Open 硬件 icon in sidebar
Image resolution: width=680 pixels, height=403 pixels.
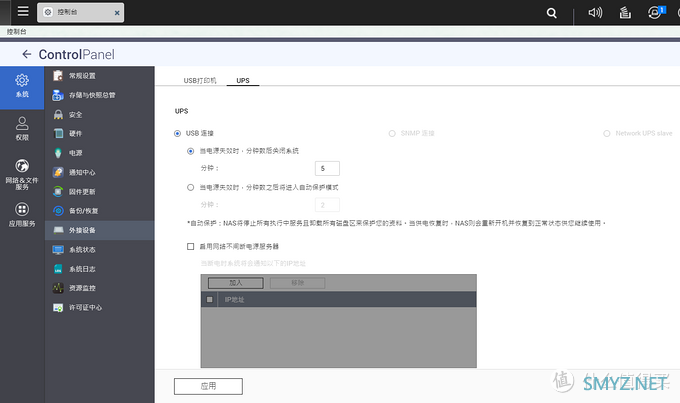[x=58, y=134]
